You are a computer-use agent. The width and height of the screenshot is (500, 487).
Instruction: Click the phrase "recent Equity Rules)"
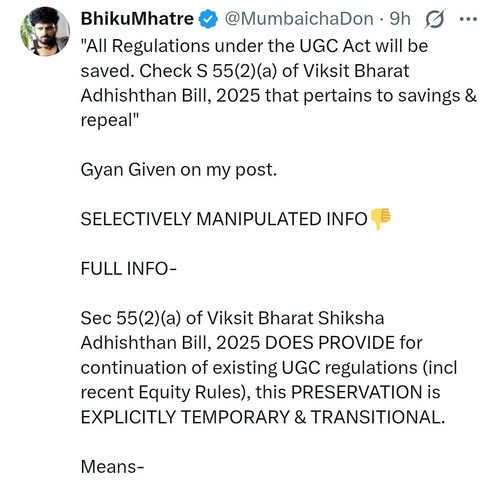pyautogui.click(x=166, y=392)
